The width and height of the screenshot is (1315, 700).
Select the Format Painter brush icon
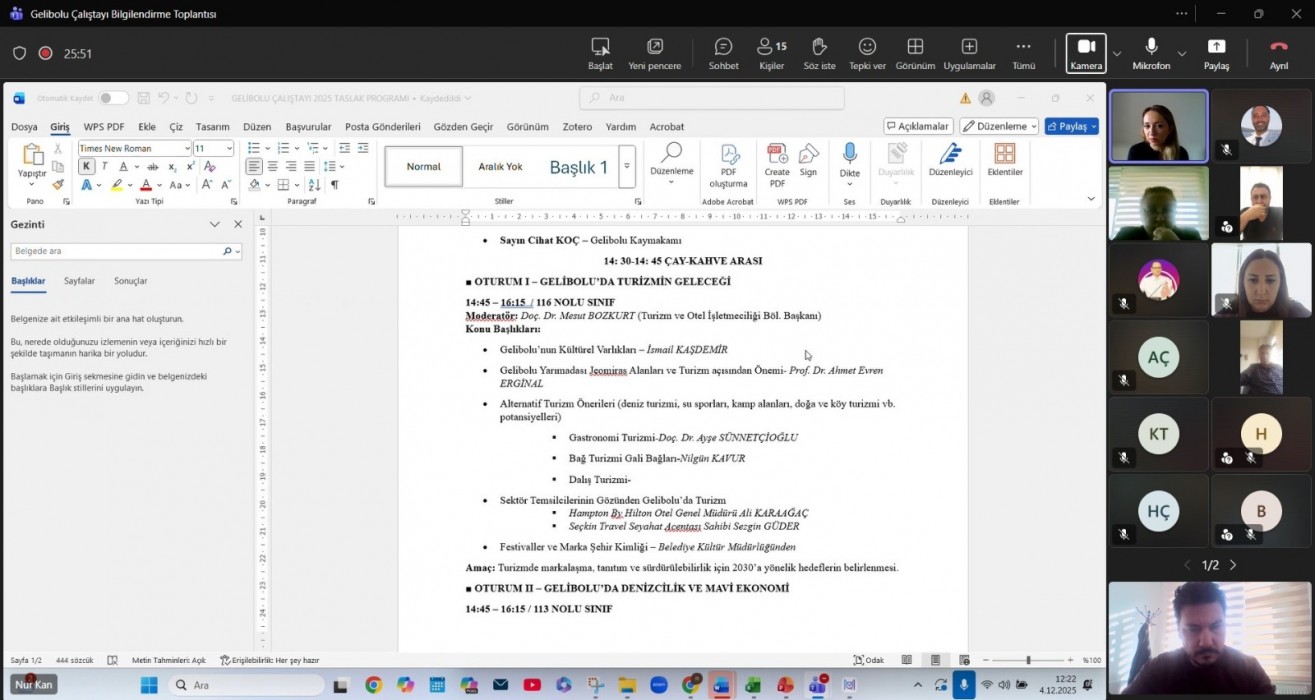pyautogui.click(x=58, y=185)
